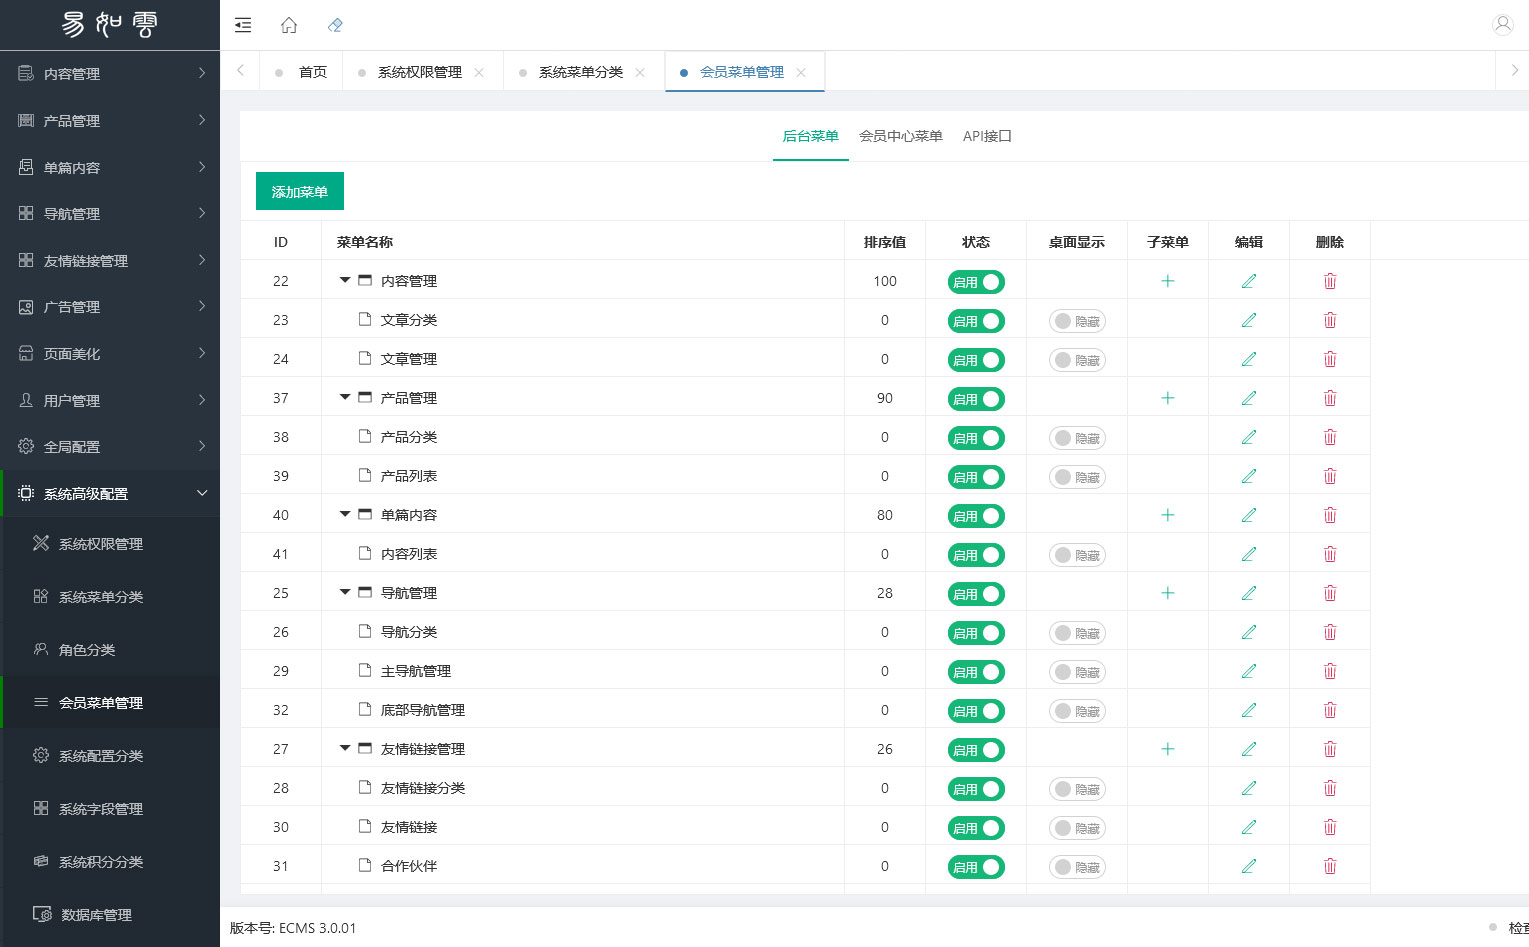1529x947 pixels.
Task: Click the sort value 100 of 内容管理
Action: point(885,281)
